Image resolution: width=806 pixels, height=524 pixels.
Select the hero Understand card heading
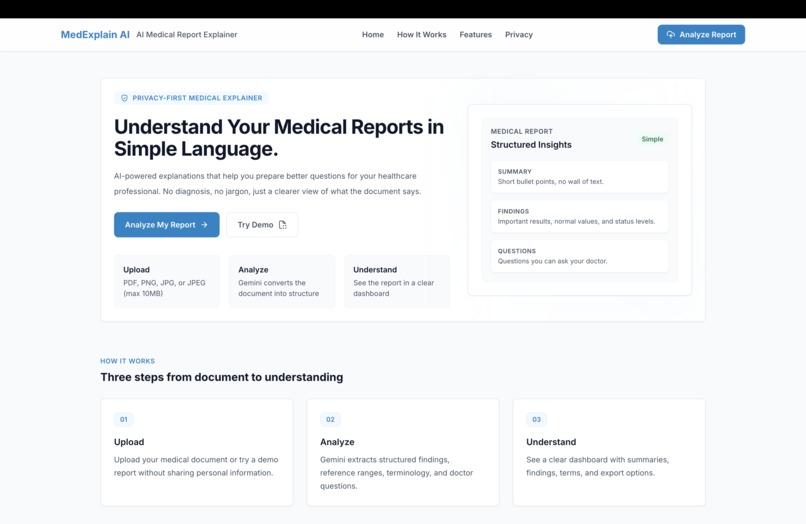[x=375, y=269]
